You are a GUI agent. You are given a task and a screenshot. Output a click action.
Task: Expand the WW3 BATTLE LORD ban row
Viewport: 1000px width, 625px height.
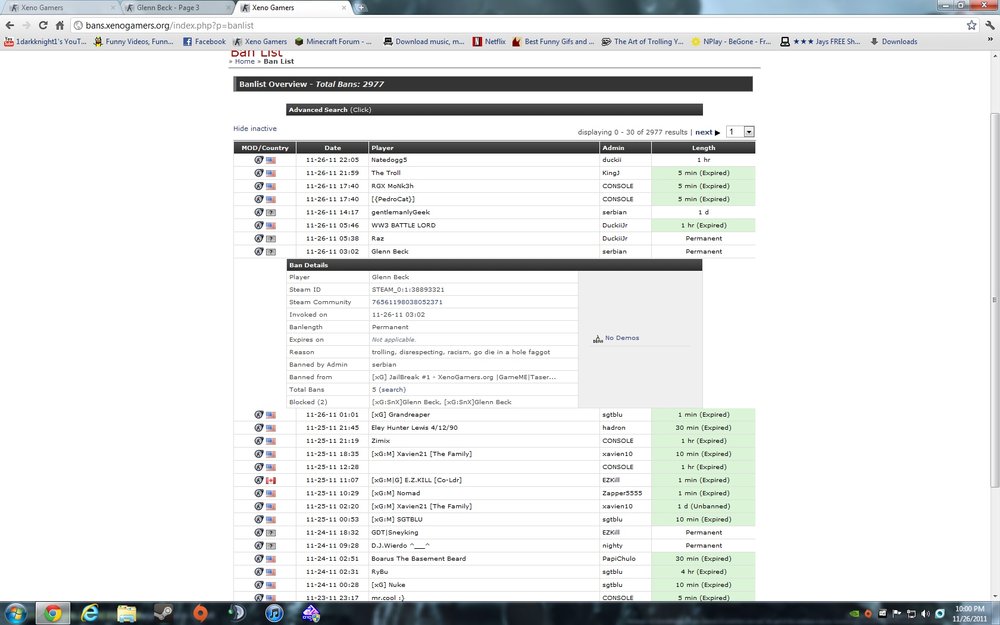point(494,225)
